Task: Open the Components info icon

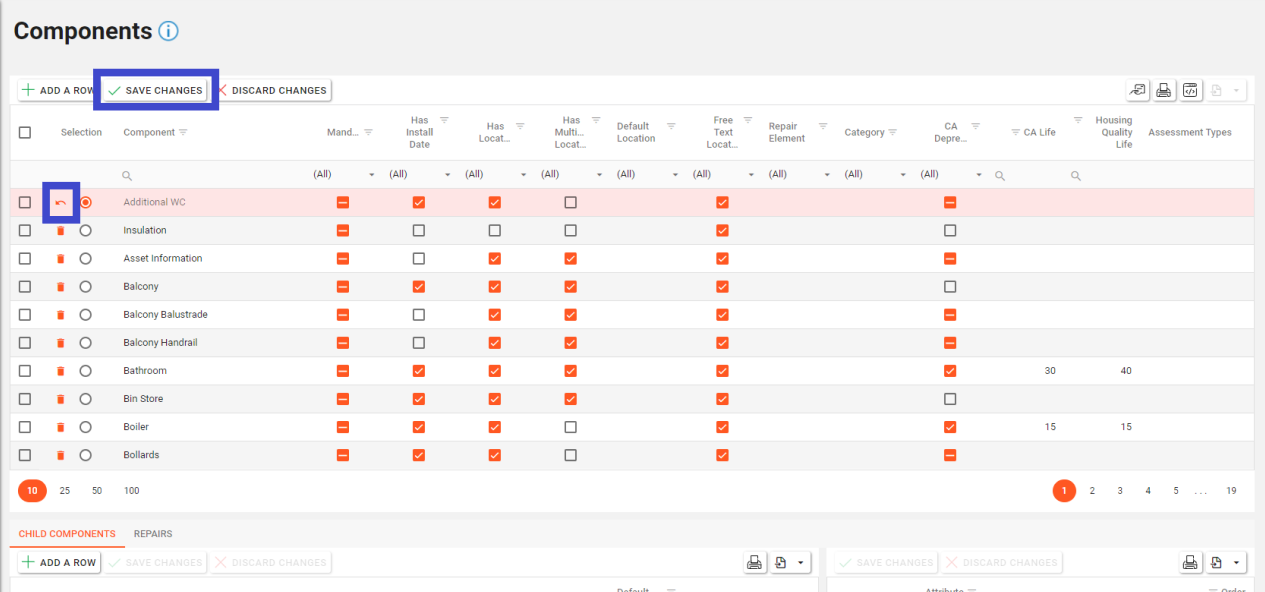Action: (168, 31)
